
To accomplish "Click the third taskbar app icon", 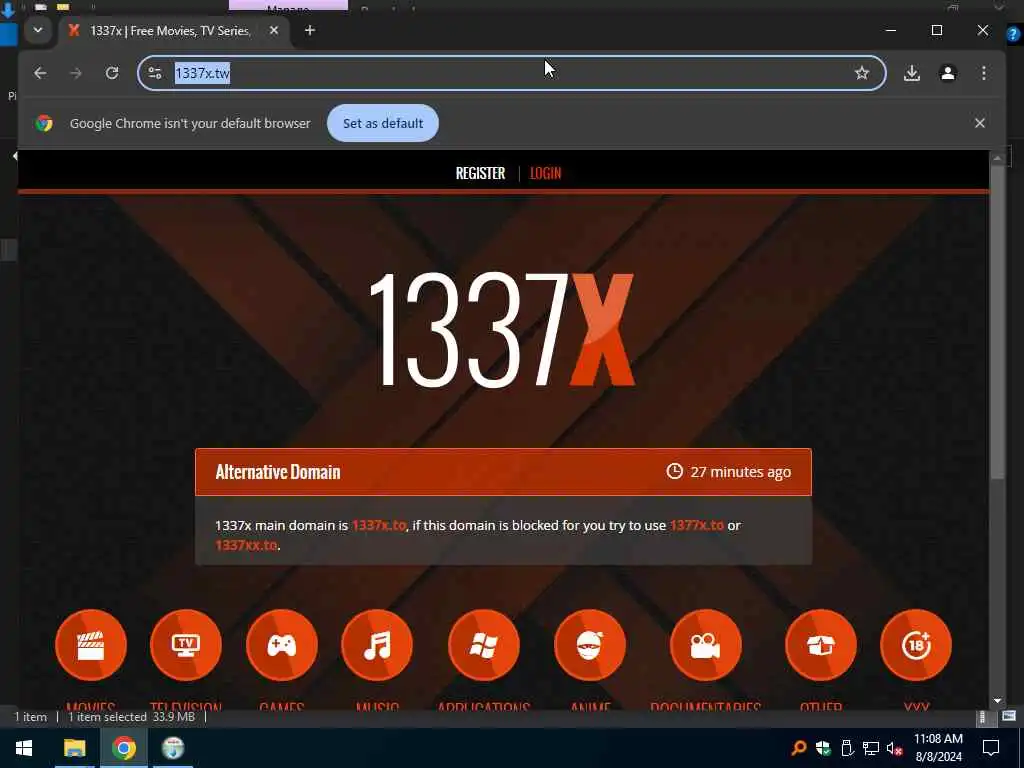I will pyautogui.click(x=173, y=748).
